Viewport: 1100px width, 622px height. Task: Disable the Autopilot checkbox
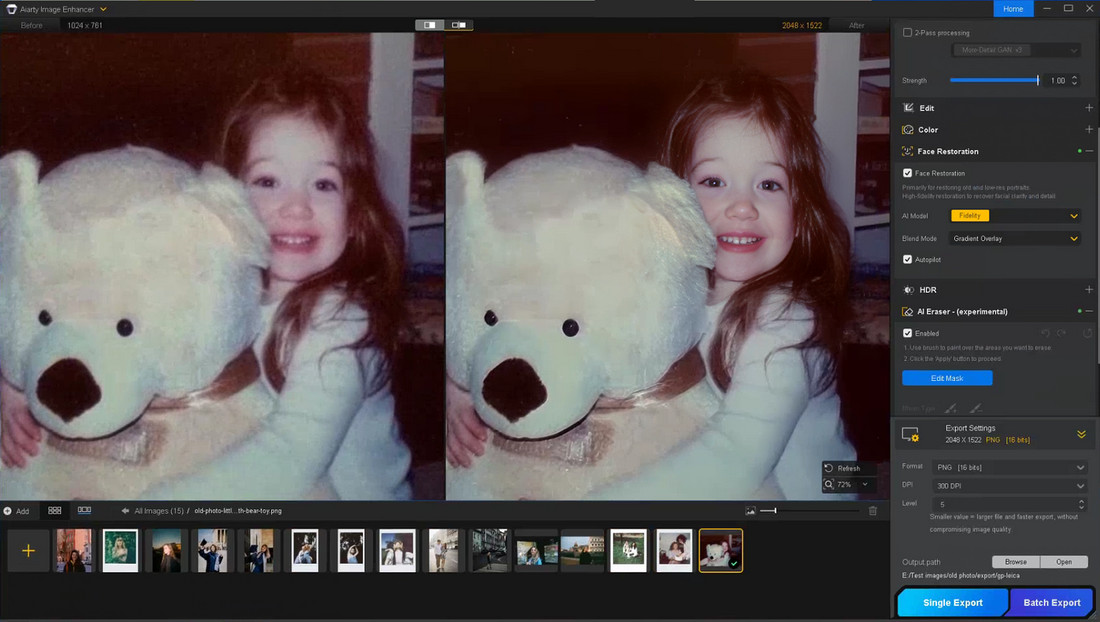click(907, 259)
